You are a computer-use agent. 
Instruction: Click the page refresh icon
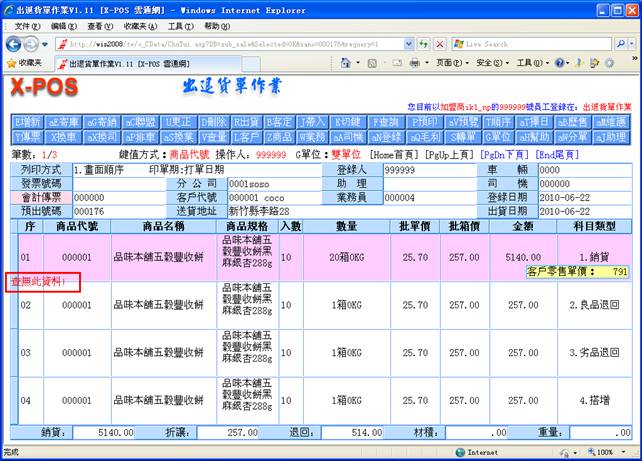424,44
